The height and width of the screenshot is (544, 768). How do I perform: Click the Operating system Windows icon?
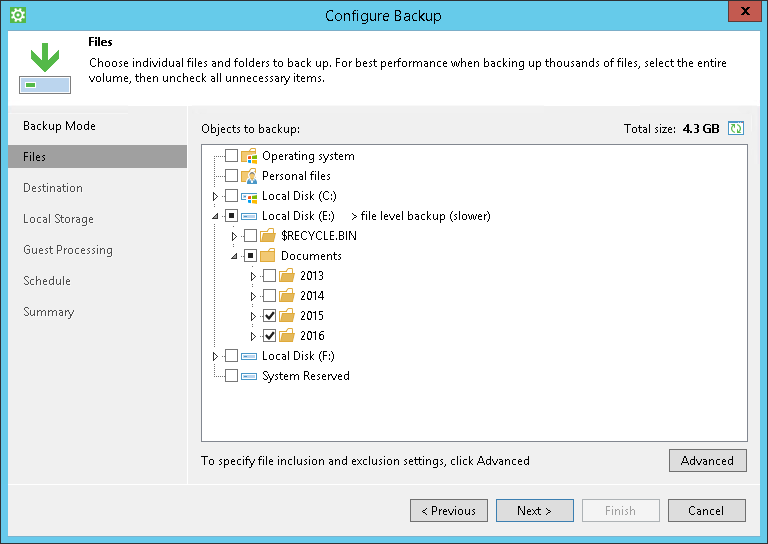coord(250,156)
